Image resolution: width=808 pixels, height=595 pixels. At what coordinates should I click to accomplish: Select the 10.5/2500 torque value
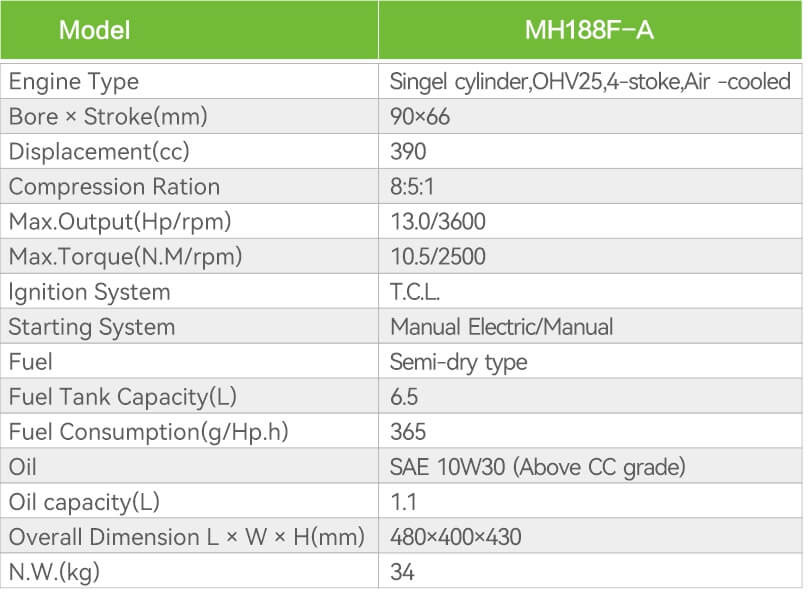point(438,257)
